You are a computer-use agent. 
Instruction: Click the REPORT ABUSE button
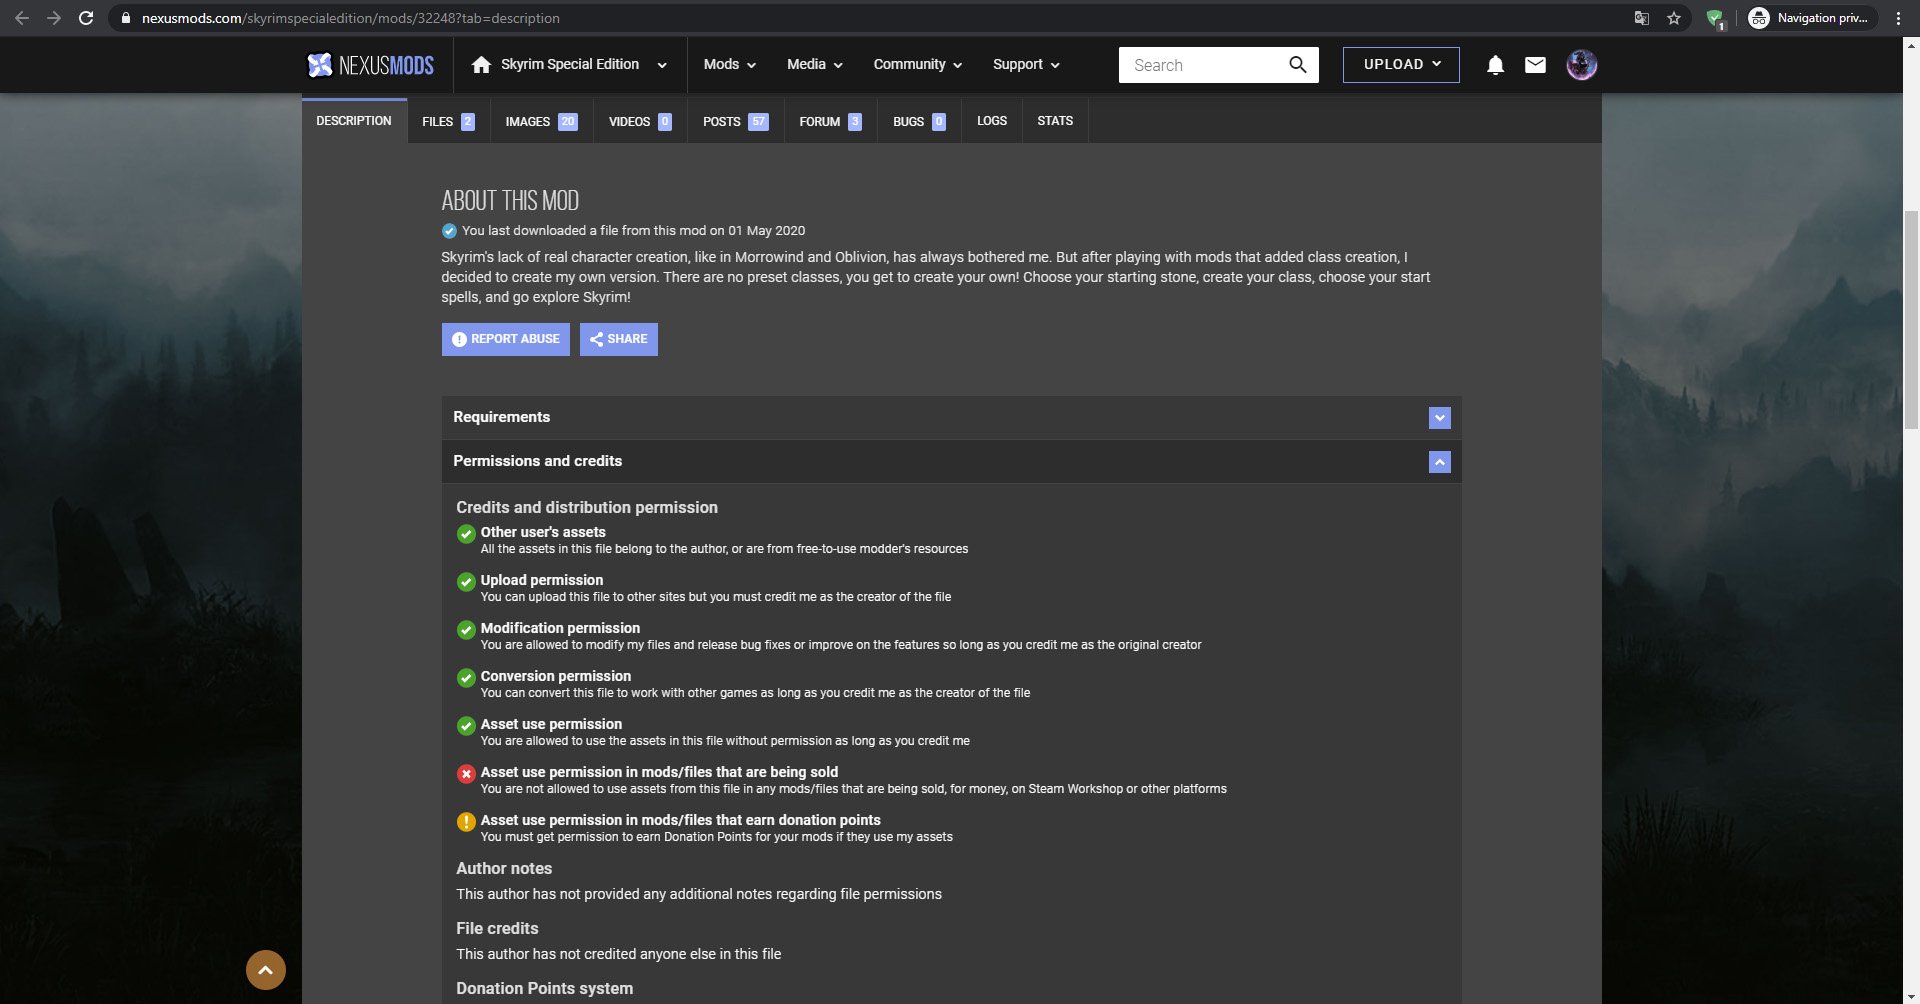click(x=506, y=339)
